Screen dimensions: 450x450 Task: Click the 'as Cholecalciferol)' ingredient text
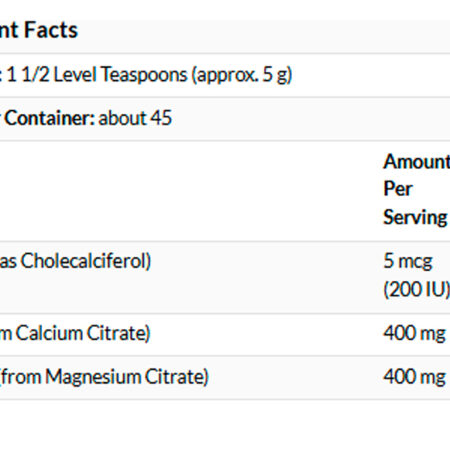coord(75,261)
